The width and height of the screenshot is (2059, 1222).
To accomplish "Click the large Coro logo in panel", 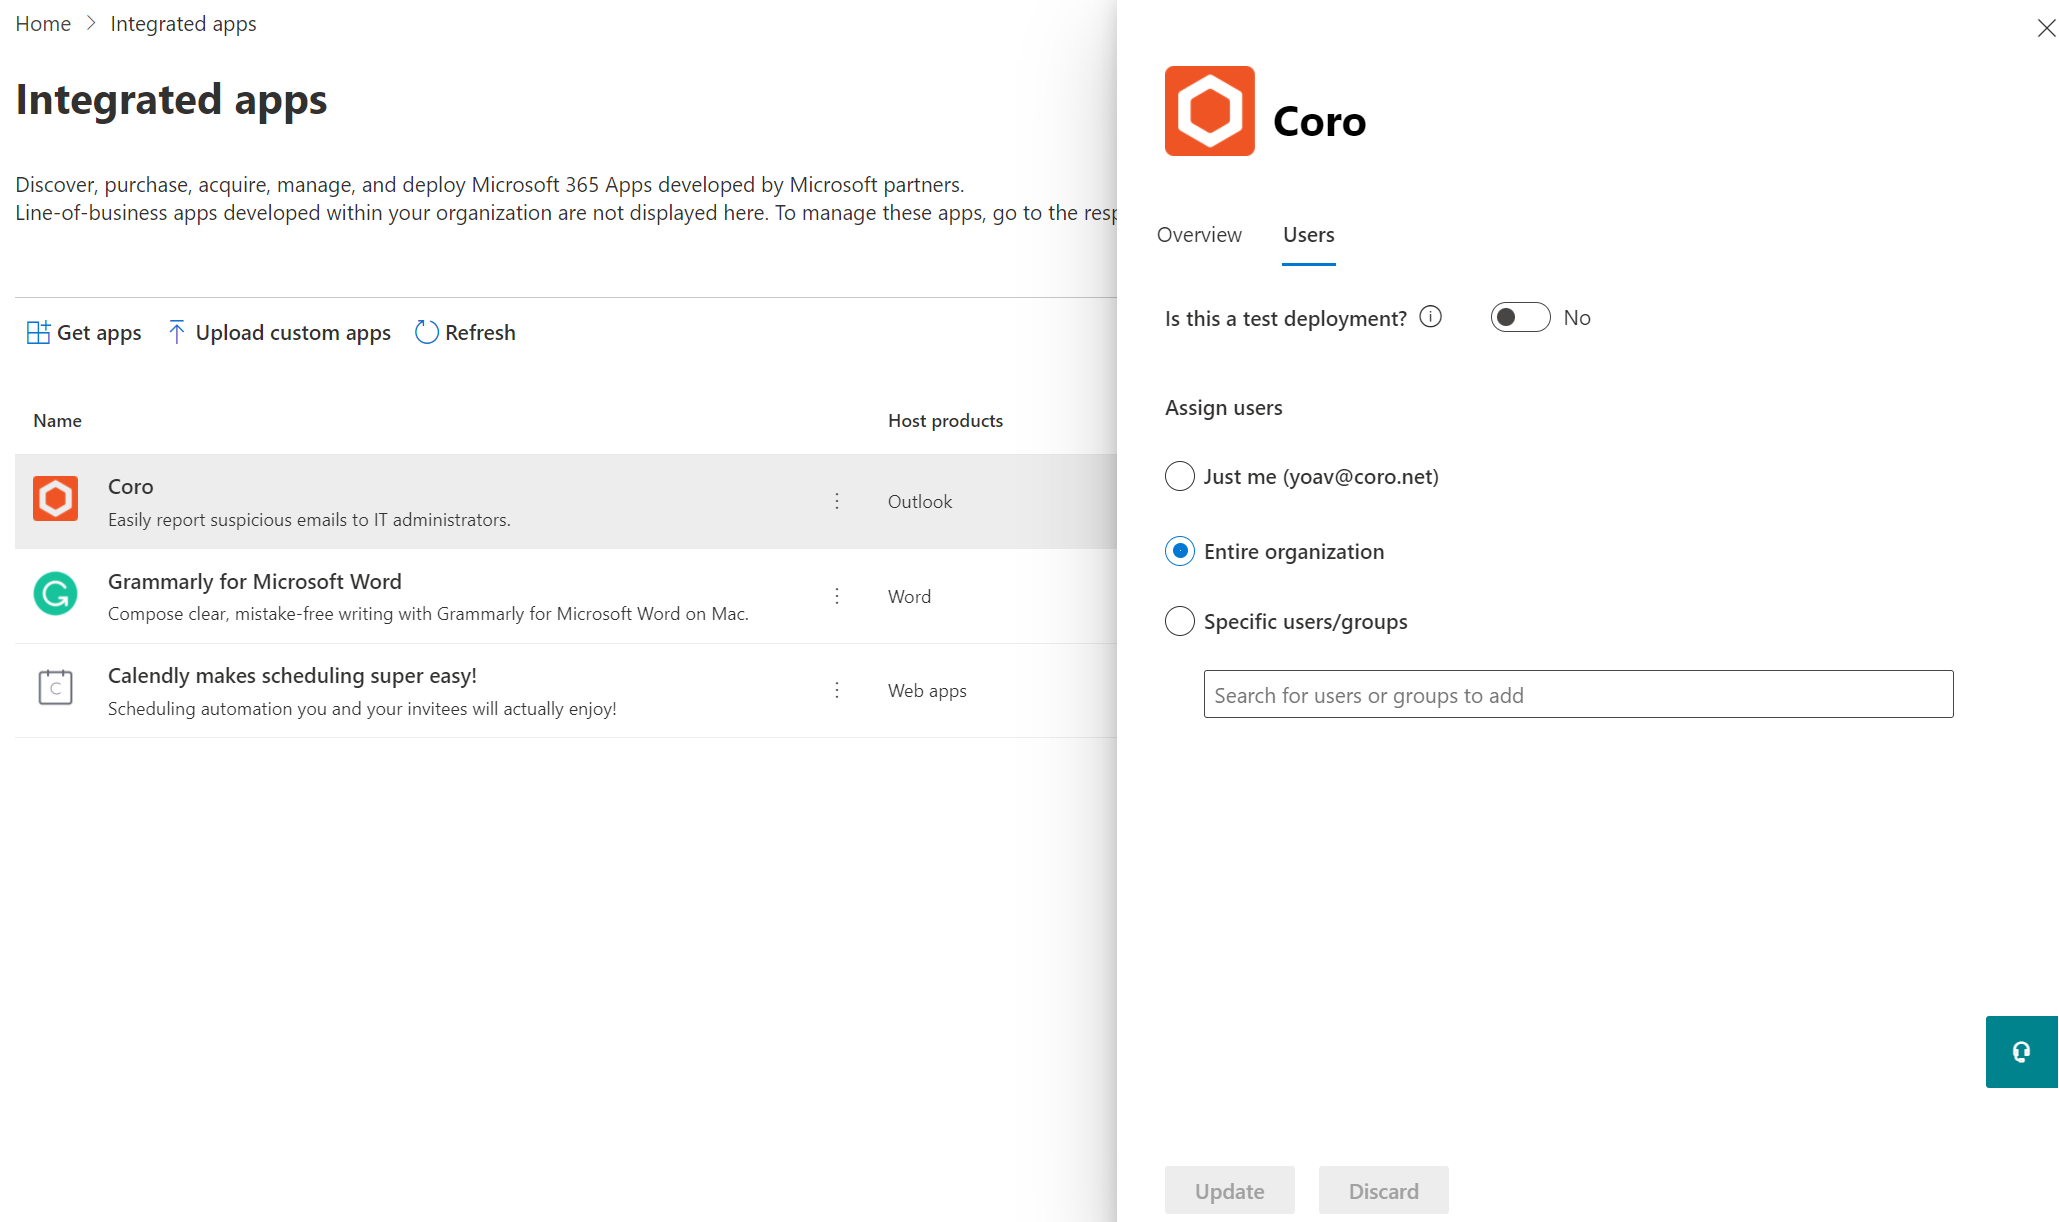I will click(x=1209, y=111).
